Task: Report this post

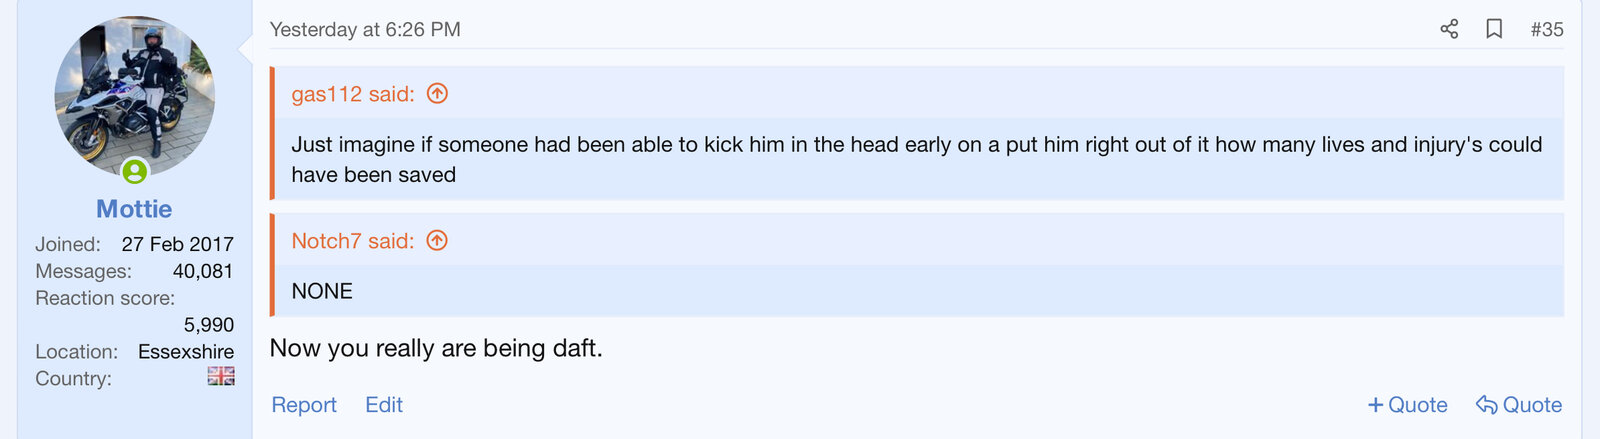Action: coord(304,405)
